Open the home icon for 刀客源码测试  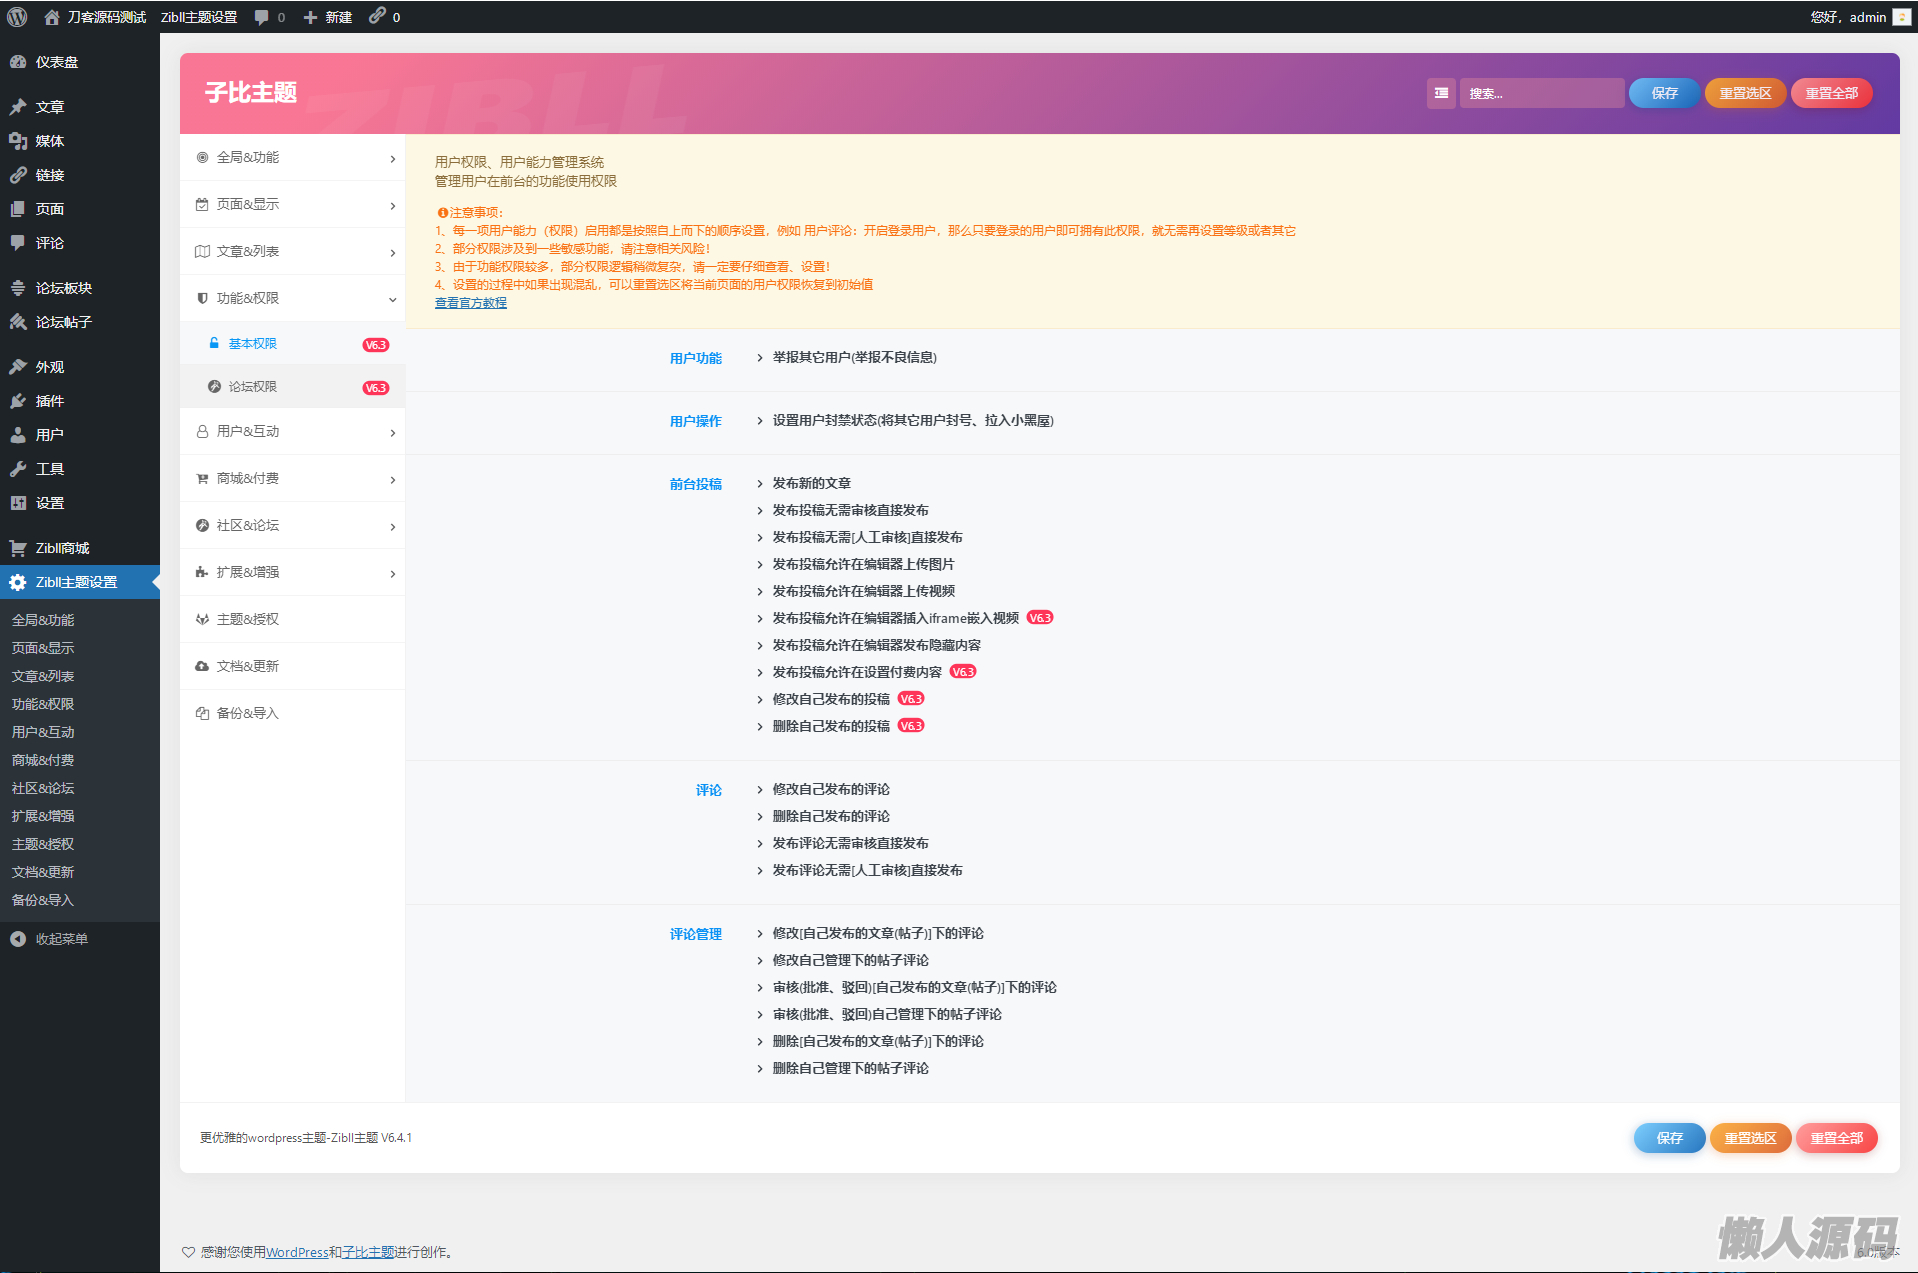click(x=52, y=17)
